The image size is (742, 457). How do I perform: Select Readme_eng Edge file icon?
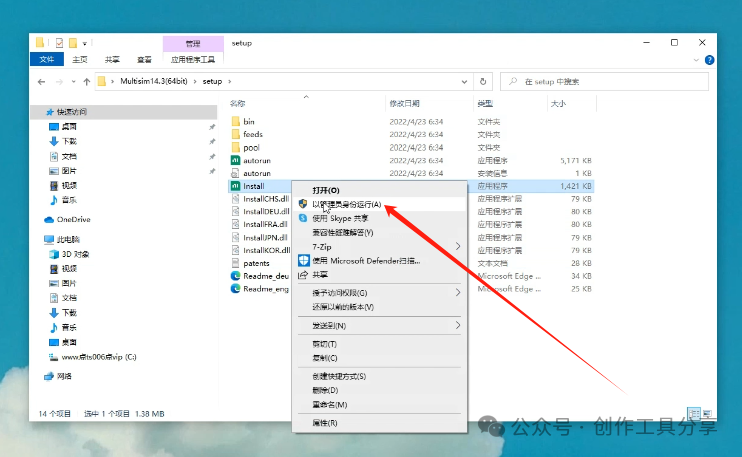tap(235, 289)
